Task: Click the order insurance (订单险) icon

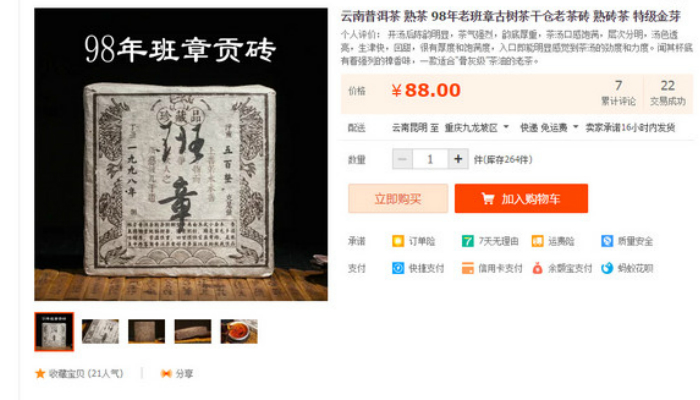Action: click(398, 242)
